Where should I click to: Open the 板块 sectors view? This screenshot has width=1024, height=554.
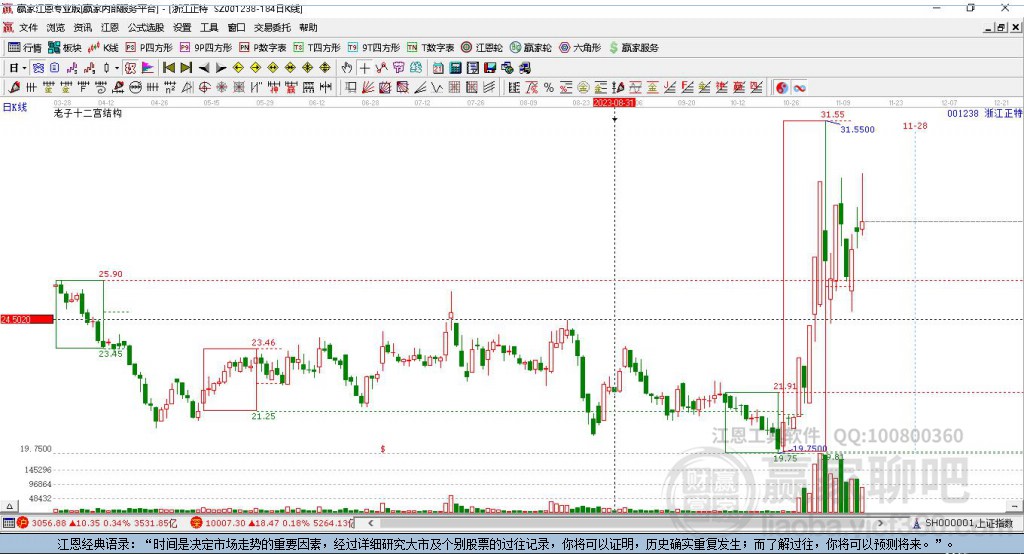pyautogui.click(x=64, y=48)
